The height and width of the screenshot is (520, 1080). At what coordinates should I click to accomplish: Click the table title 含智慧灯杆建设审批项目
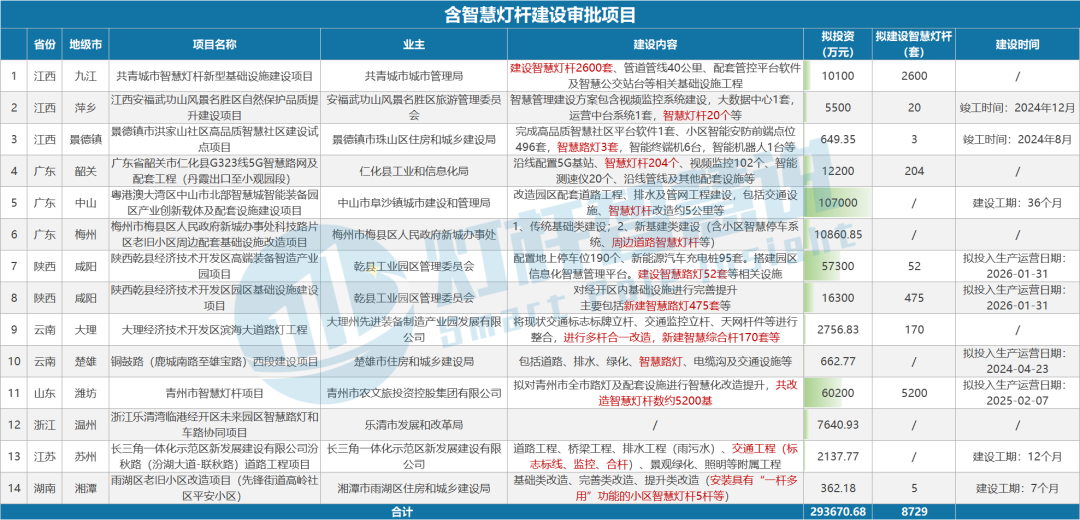tap(540, 14)
